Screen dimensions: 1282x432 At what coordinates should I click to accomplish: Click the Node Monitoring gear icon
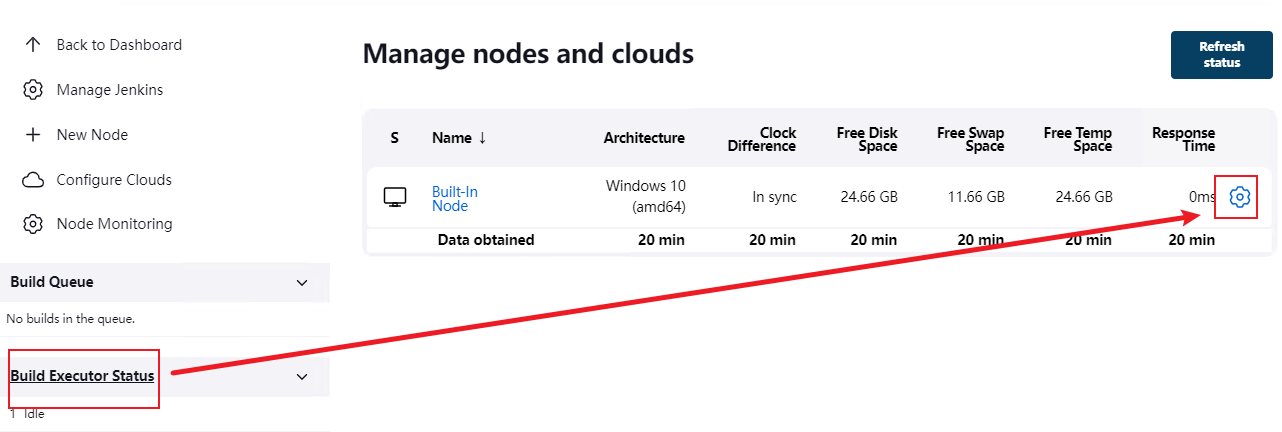[x=33, y=224]
